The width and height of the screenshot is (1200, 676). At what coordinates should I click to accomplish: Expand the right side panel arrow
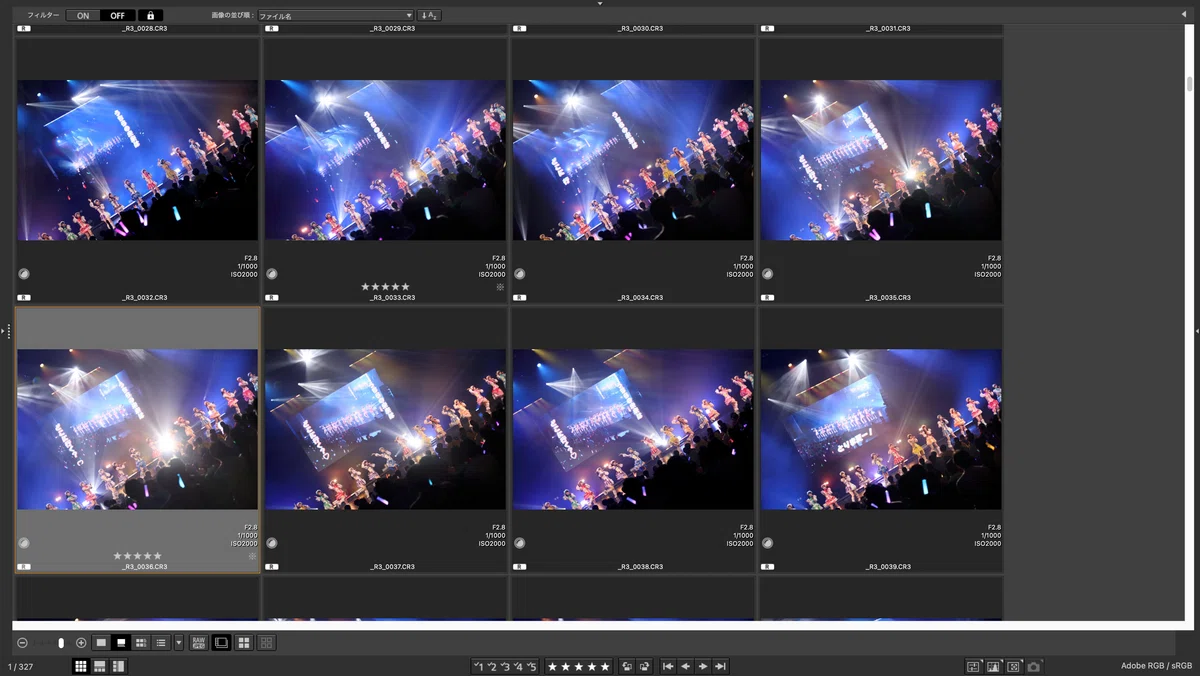(x=1196, y=331)
